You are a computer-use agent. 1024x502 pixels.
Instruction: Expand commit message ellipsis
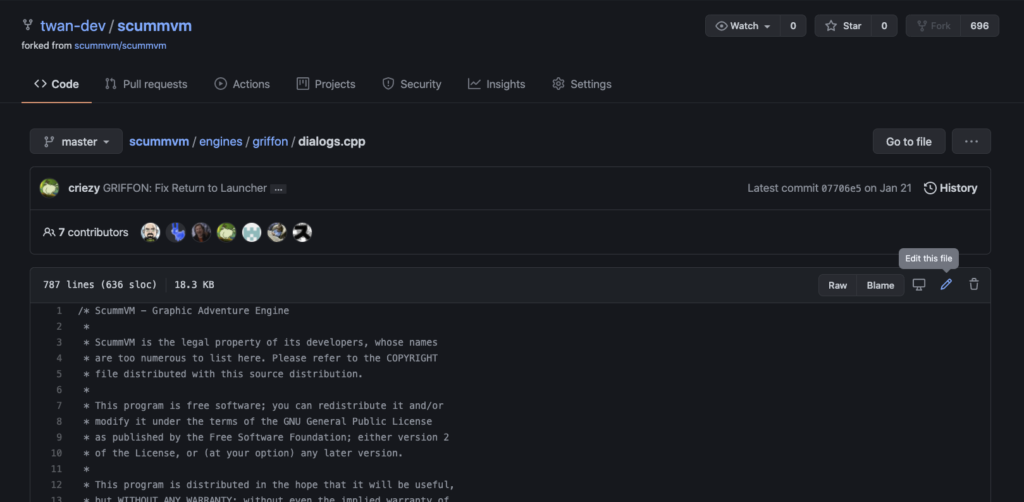coord(278,189)
